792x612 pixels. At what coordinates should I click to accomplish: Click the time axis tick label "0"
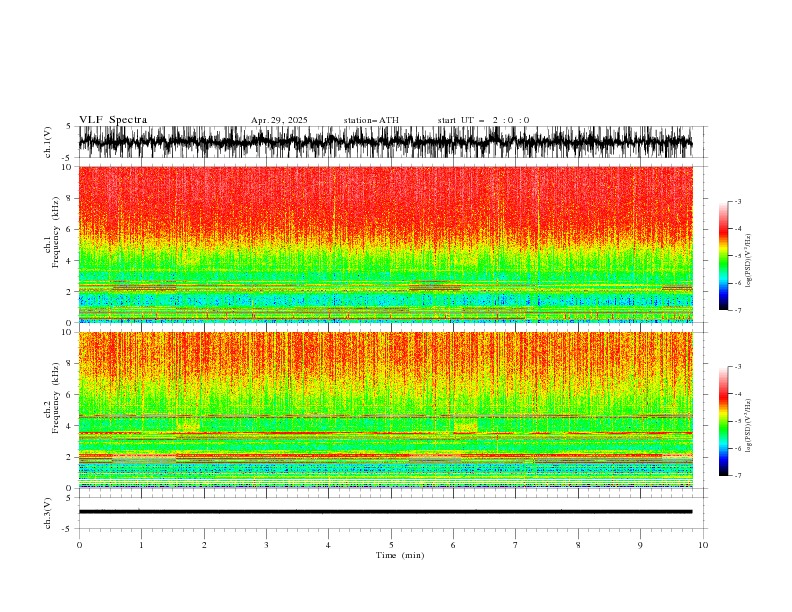tap(79, 545)
